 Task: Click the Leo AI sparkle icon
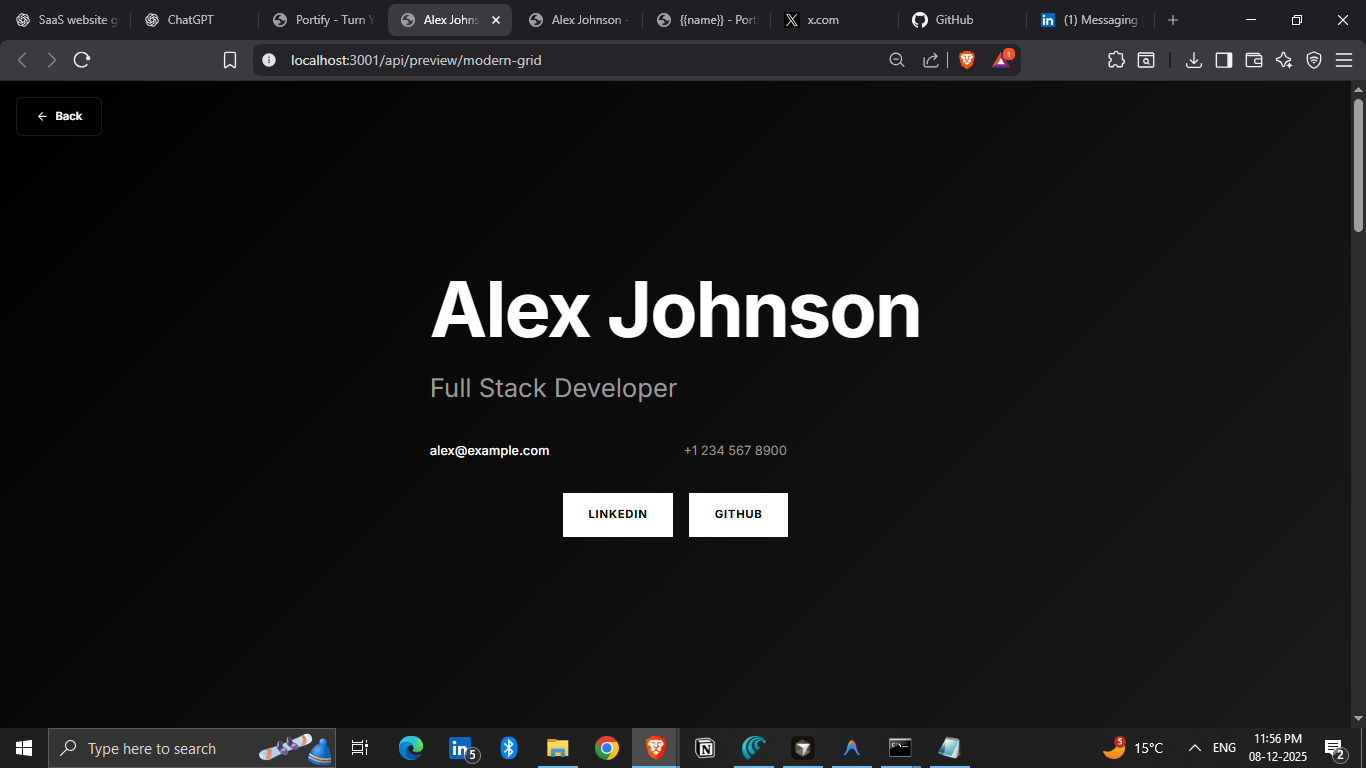click(1284, 60)
